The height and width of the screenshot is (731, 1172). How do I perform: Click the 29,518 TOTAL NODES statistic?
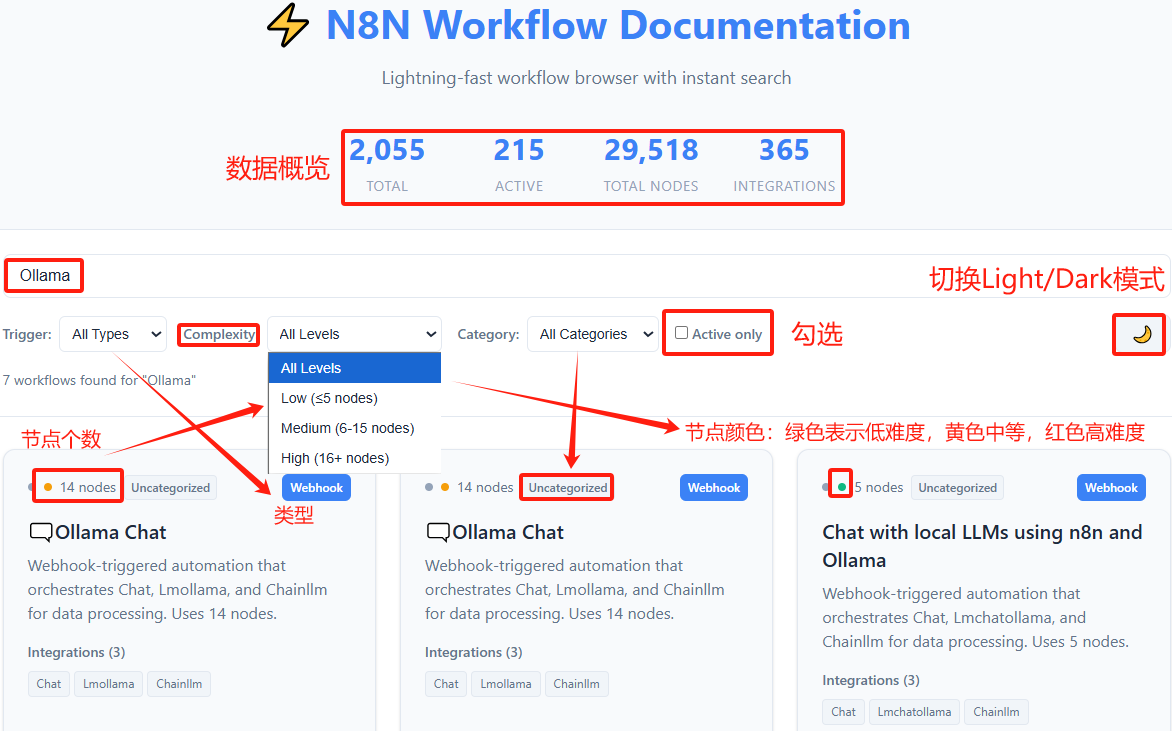point(651,165)
